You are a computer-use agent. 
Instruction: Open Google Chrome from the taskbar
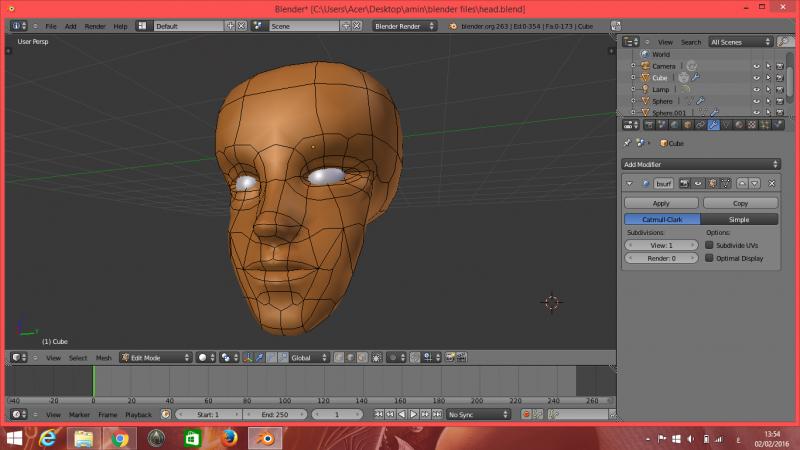click(x=119, y=438)
